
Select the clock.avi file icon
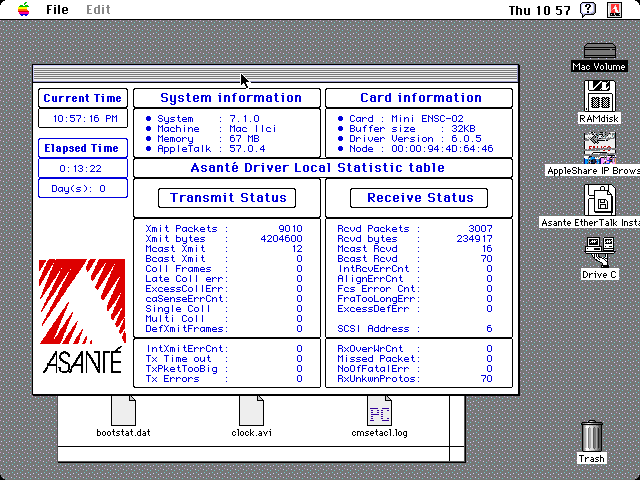(251, 410)
